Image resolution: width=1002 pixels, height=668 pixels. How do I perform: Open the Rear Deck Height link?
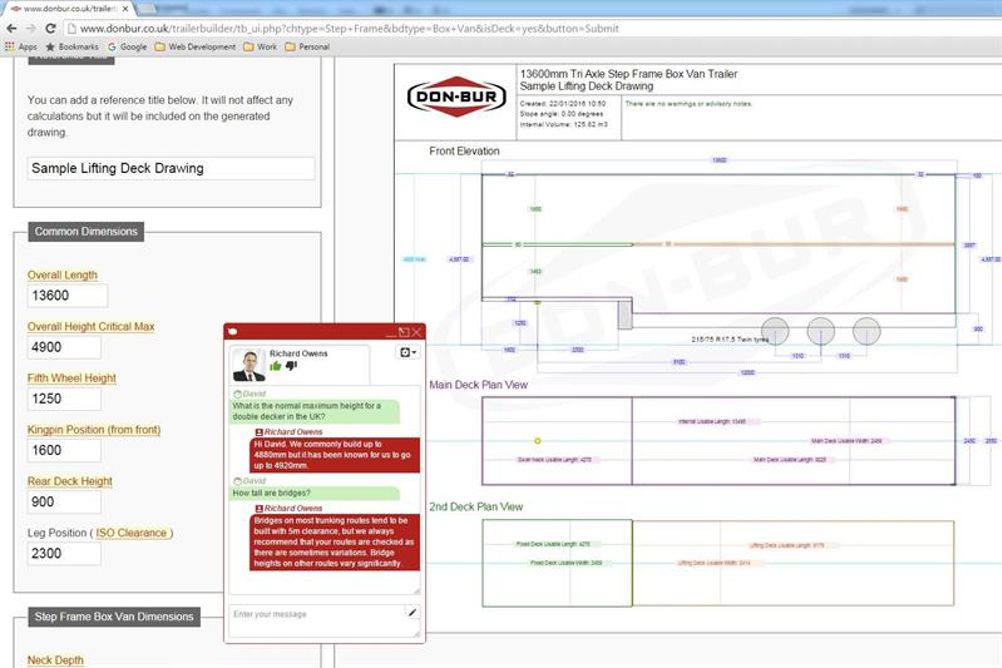pos(70,481)
